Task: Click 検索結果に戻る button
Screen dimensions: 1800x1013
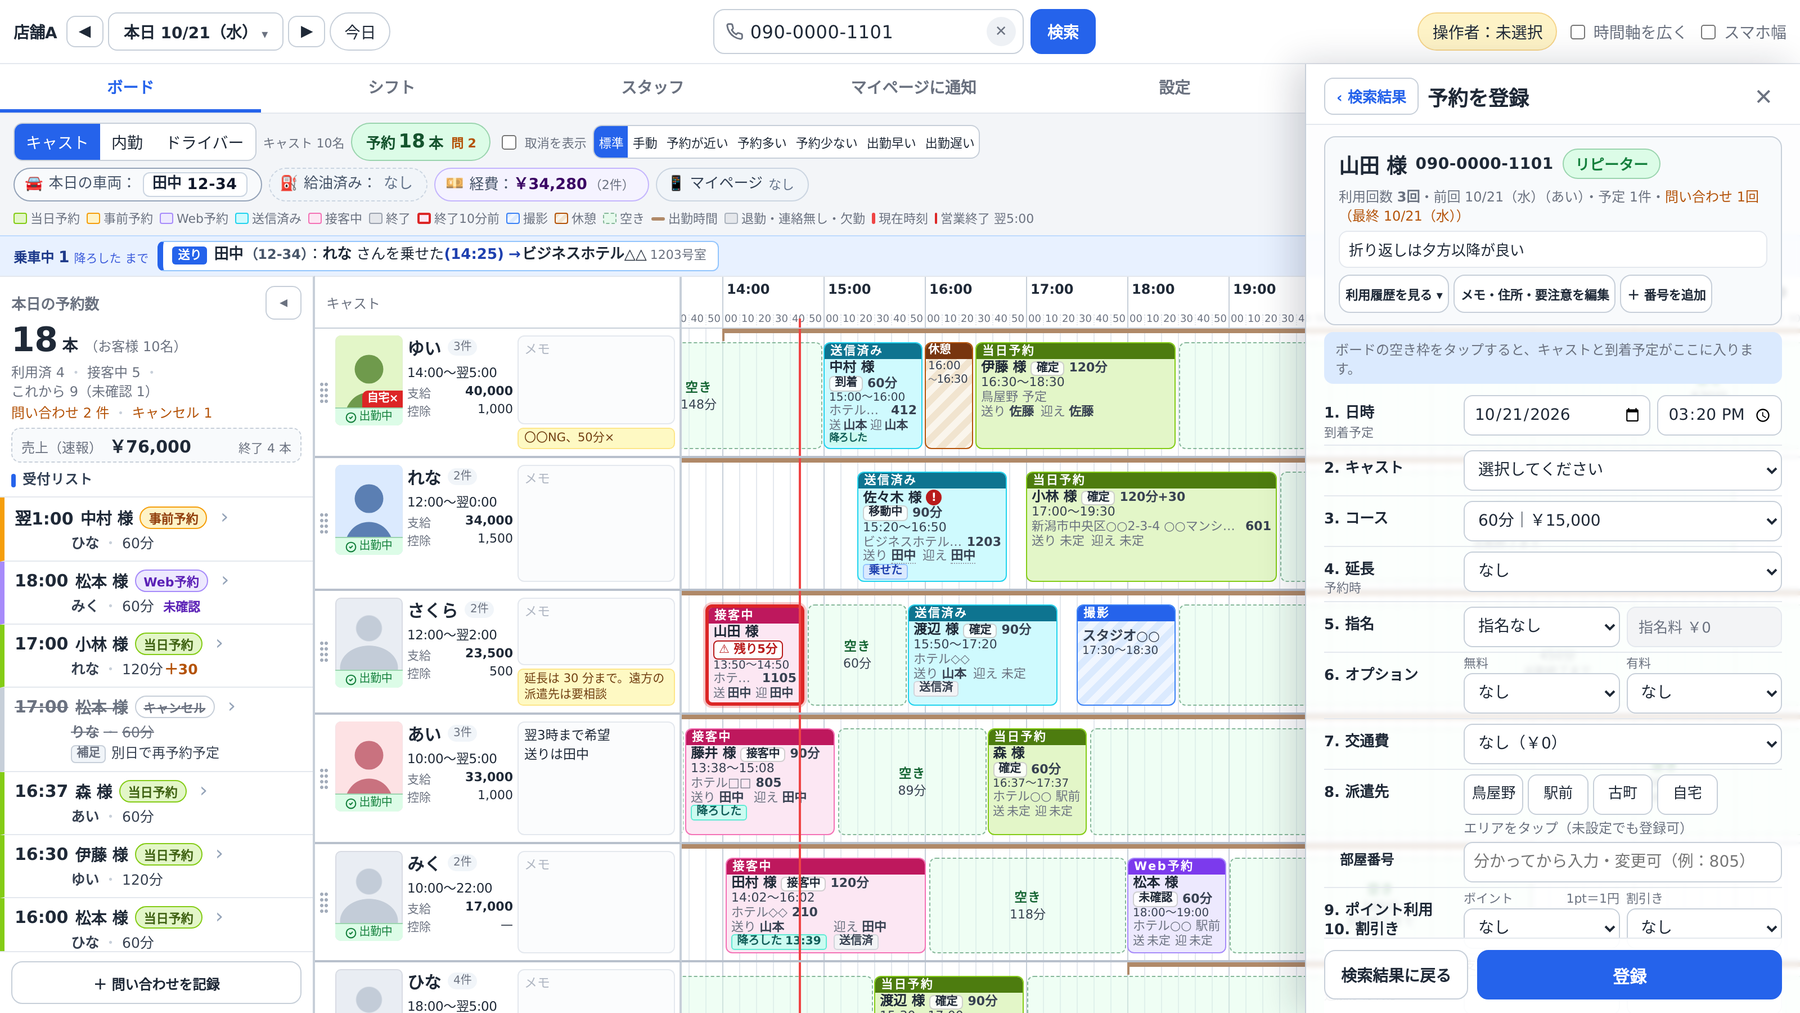Action: tap(1396, 975)
